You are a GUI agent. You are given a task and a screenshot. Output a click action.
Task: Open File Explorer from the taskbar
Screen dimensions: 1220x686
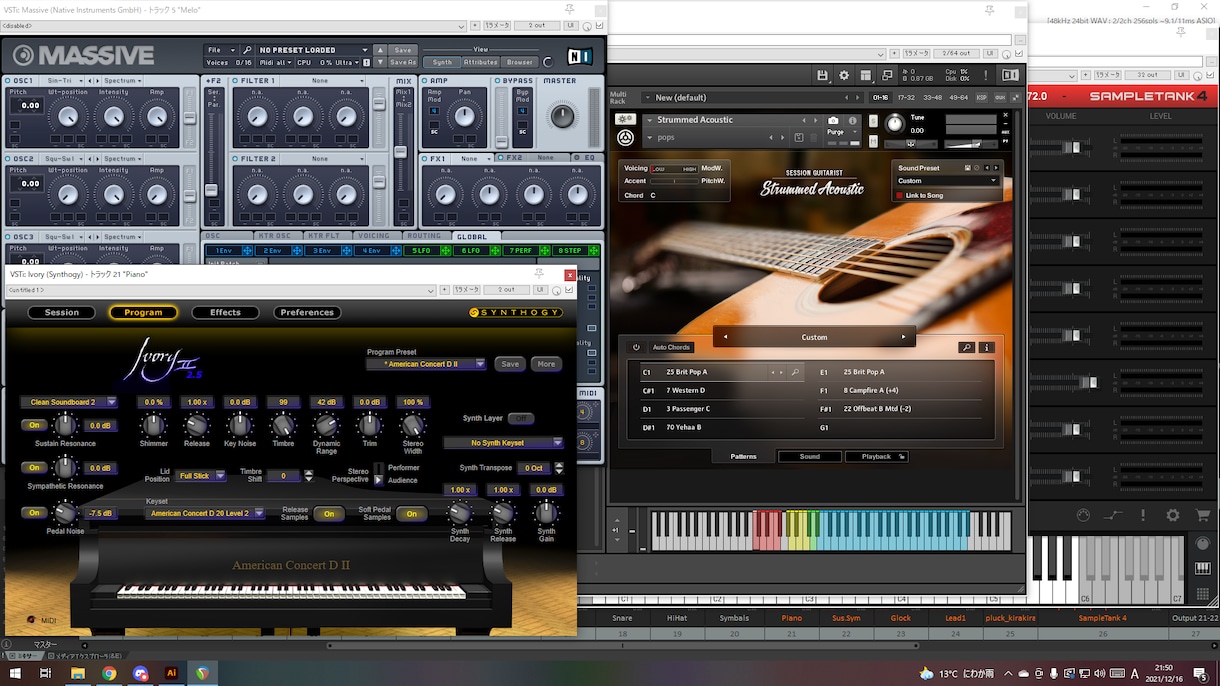[77, 674]
